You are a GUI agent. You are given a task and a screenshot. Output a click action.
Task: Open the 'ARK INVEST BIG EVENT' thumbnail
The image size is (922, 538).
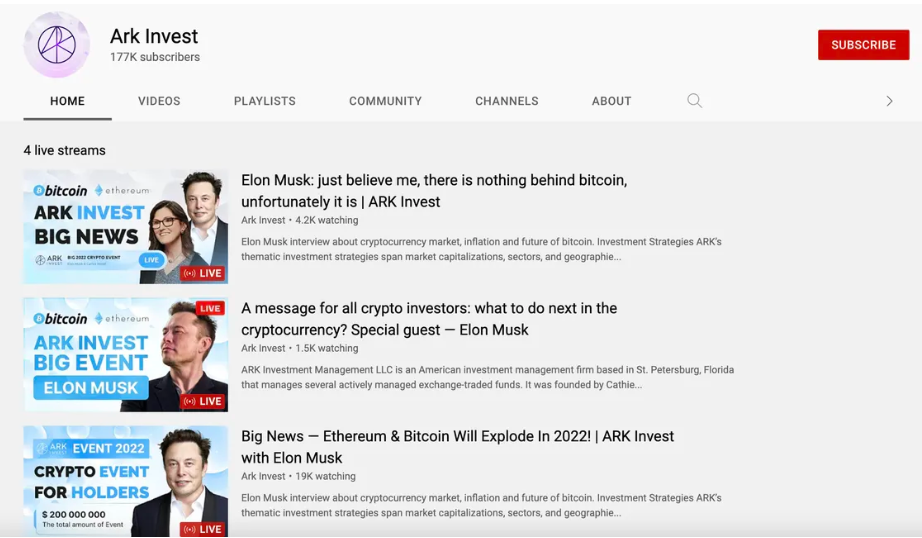[x=126, y=355]
